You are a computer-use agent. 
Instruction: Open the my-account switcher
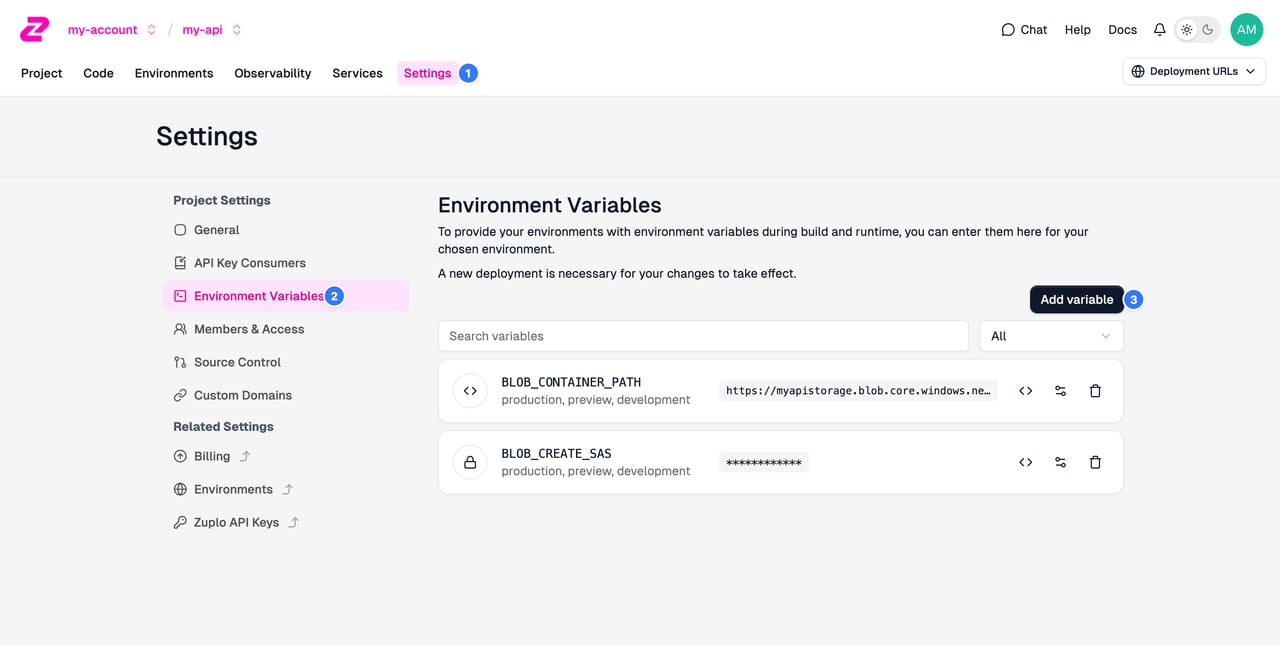112,30
